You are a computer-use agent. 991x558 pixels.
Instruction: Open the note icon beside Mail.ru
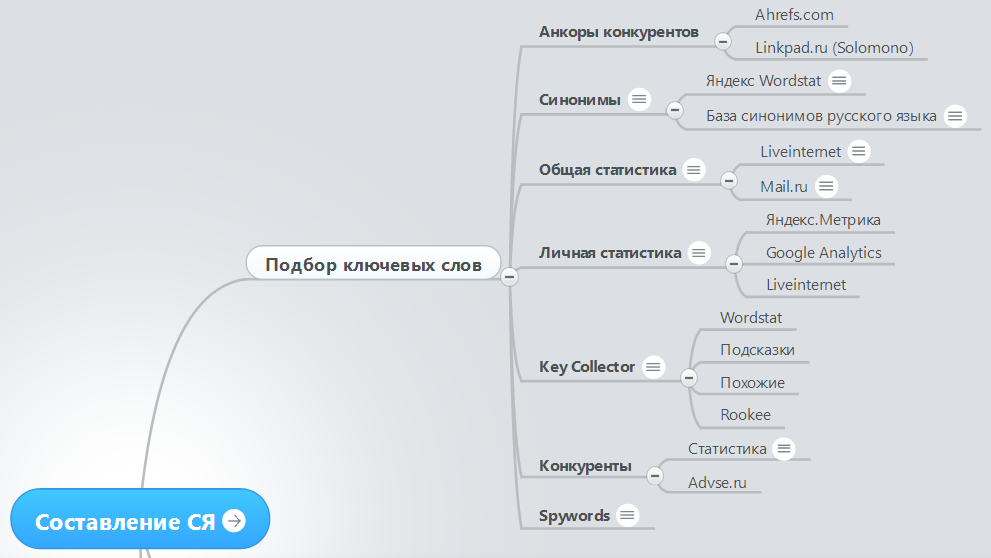[x=826, y=186]
